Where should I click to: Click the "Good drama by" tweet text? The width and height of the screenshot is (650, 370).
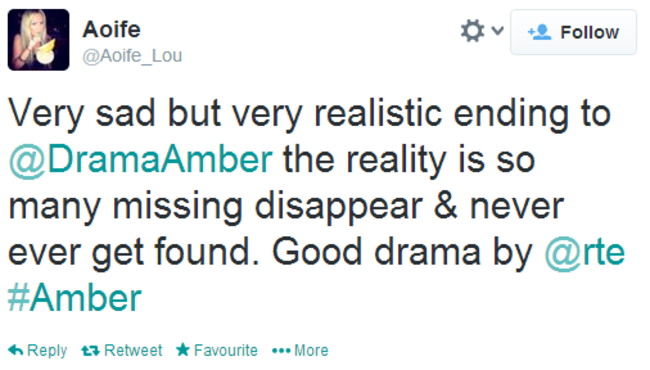tap(402, 253)
